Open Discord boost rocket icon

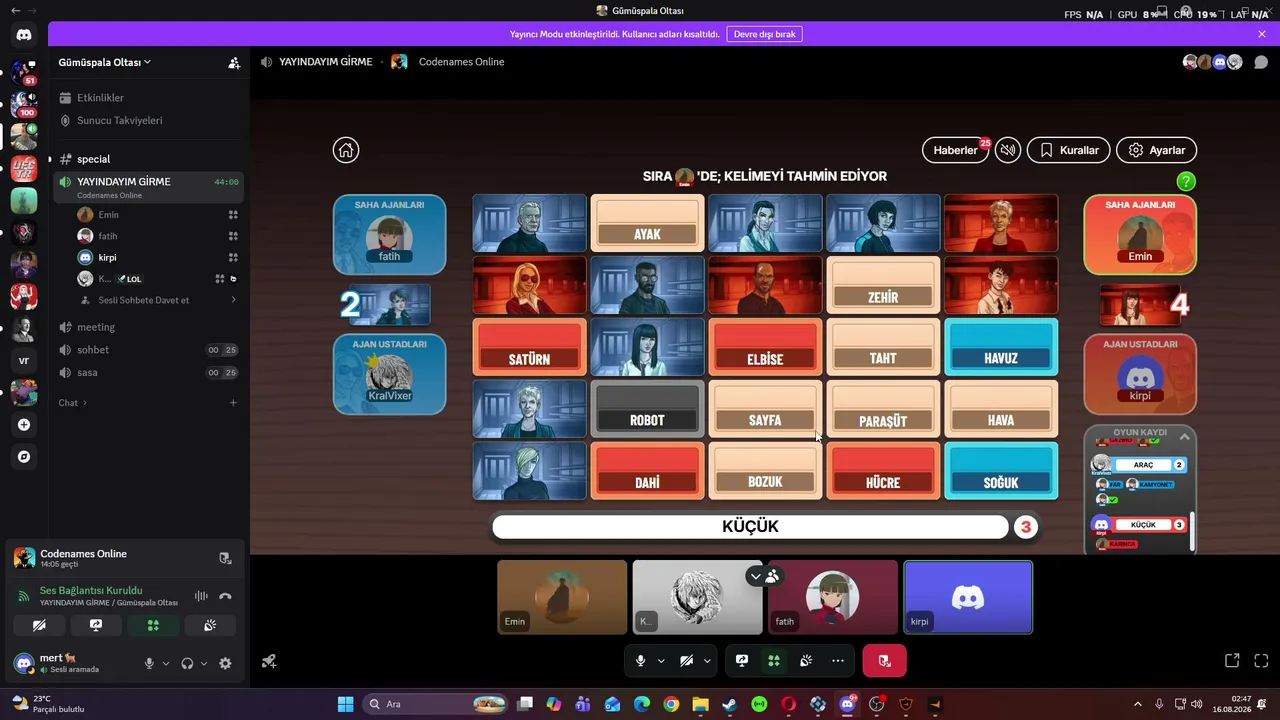click(269, 661)
